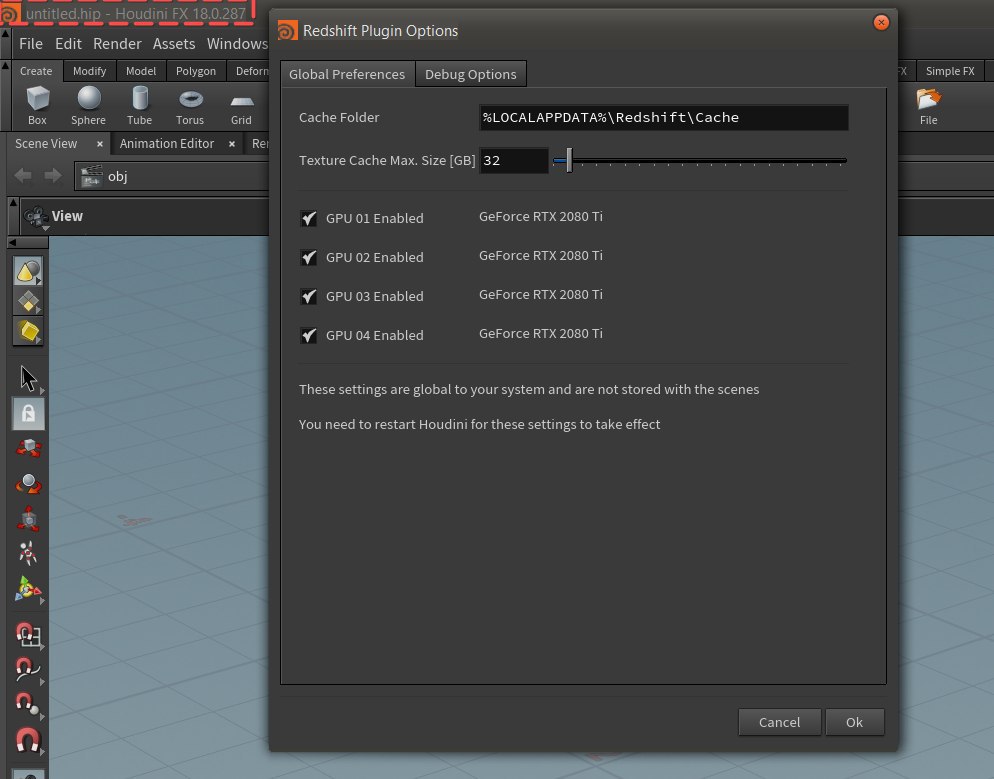994x779 pixels.
Task: Click the Houdini logo in dialog title
Action: click(287, 30)
